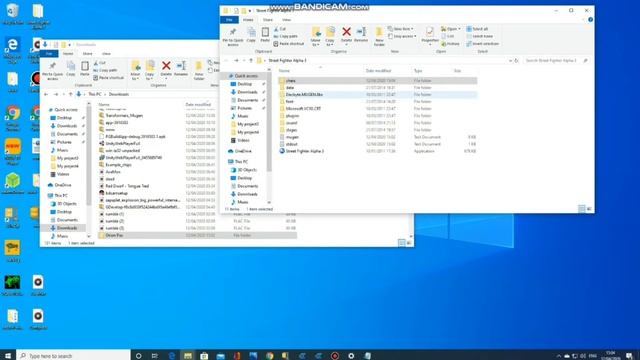Screen dimensions: 640x360
Task: Pin to Quick access in Street Fighter window
Action: [x=233, y=36]
